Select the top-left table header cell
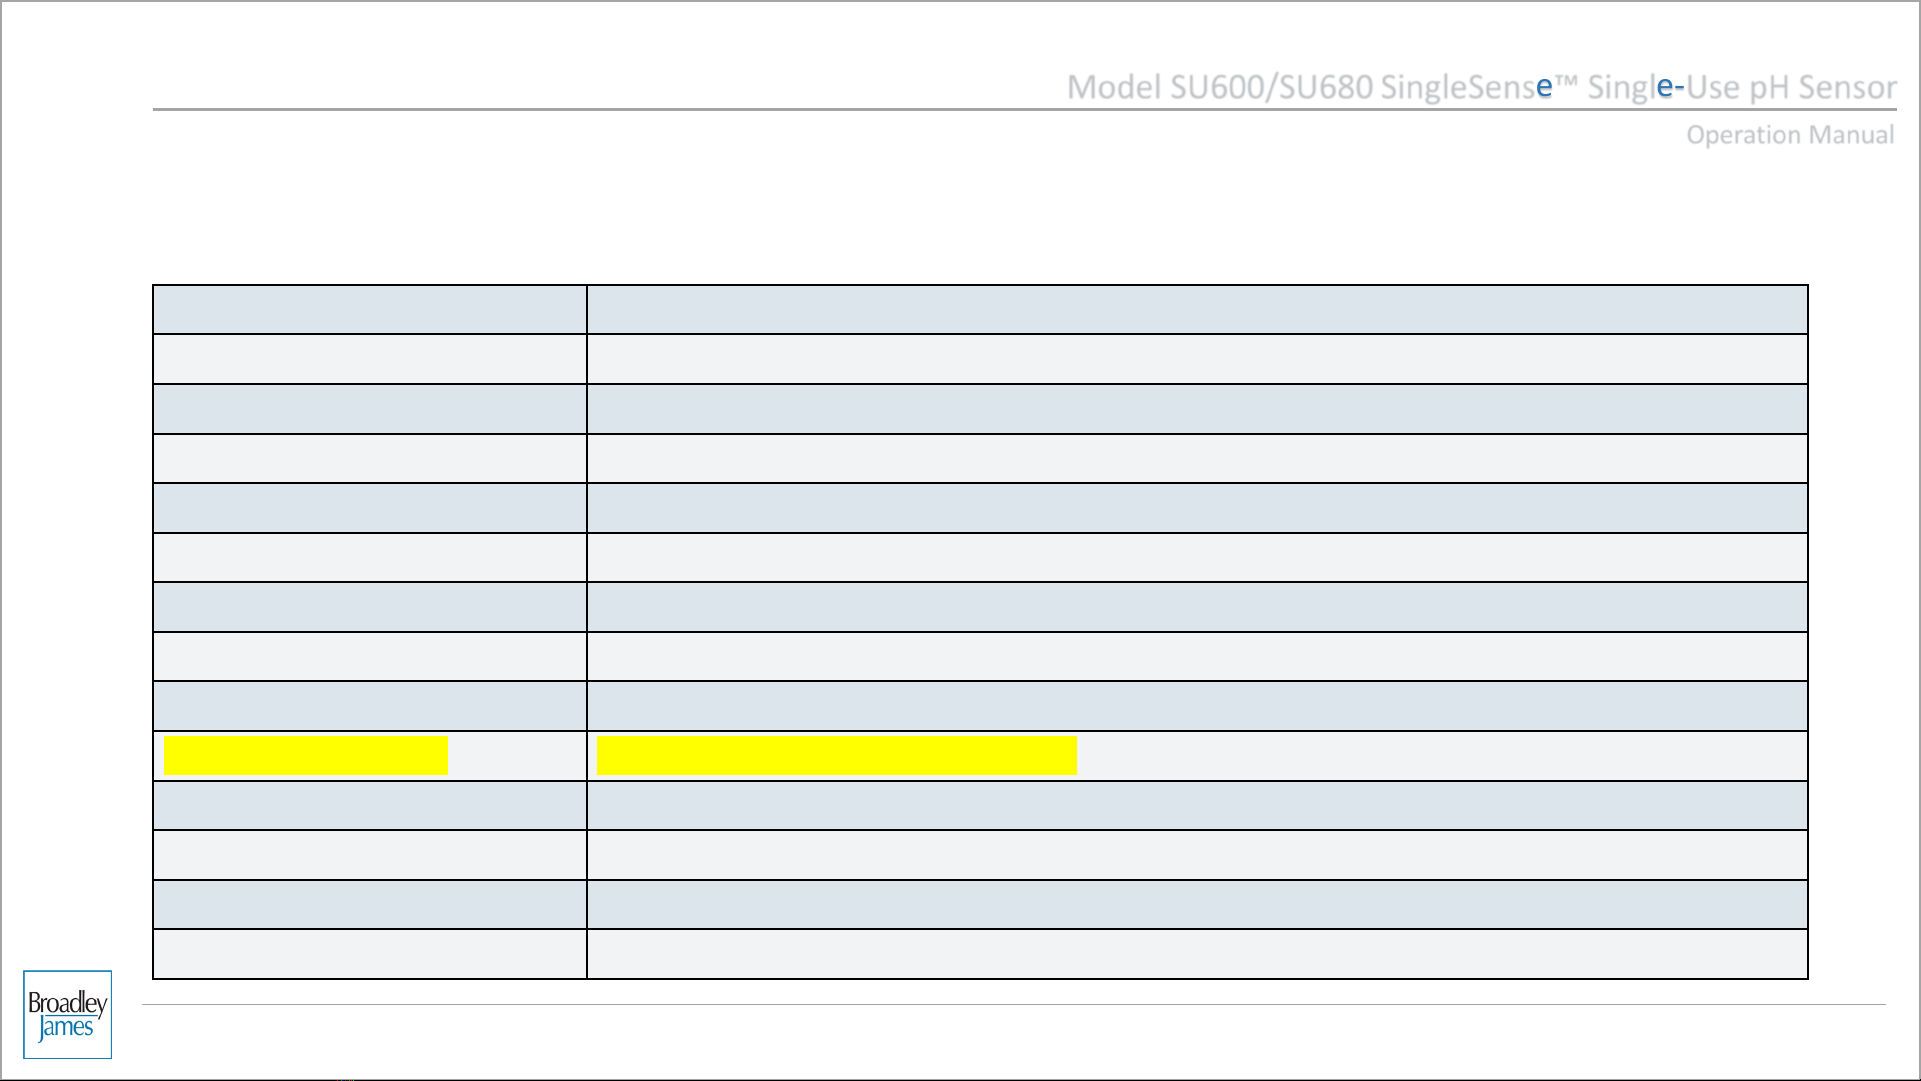Image resolution: width=1921 pixels, height=1081 pixels. [369, 310]
